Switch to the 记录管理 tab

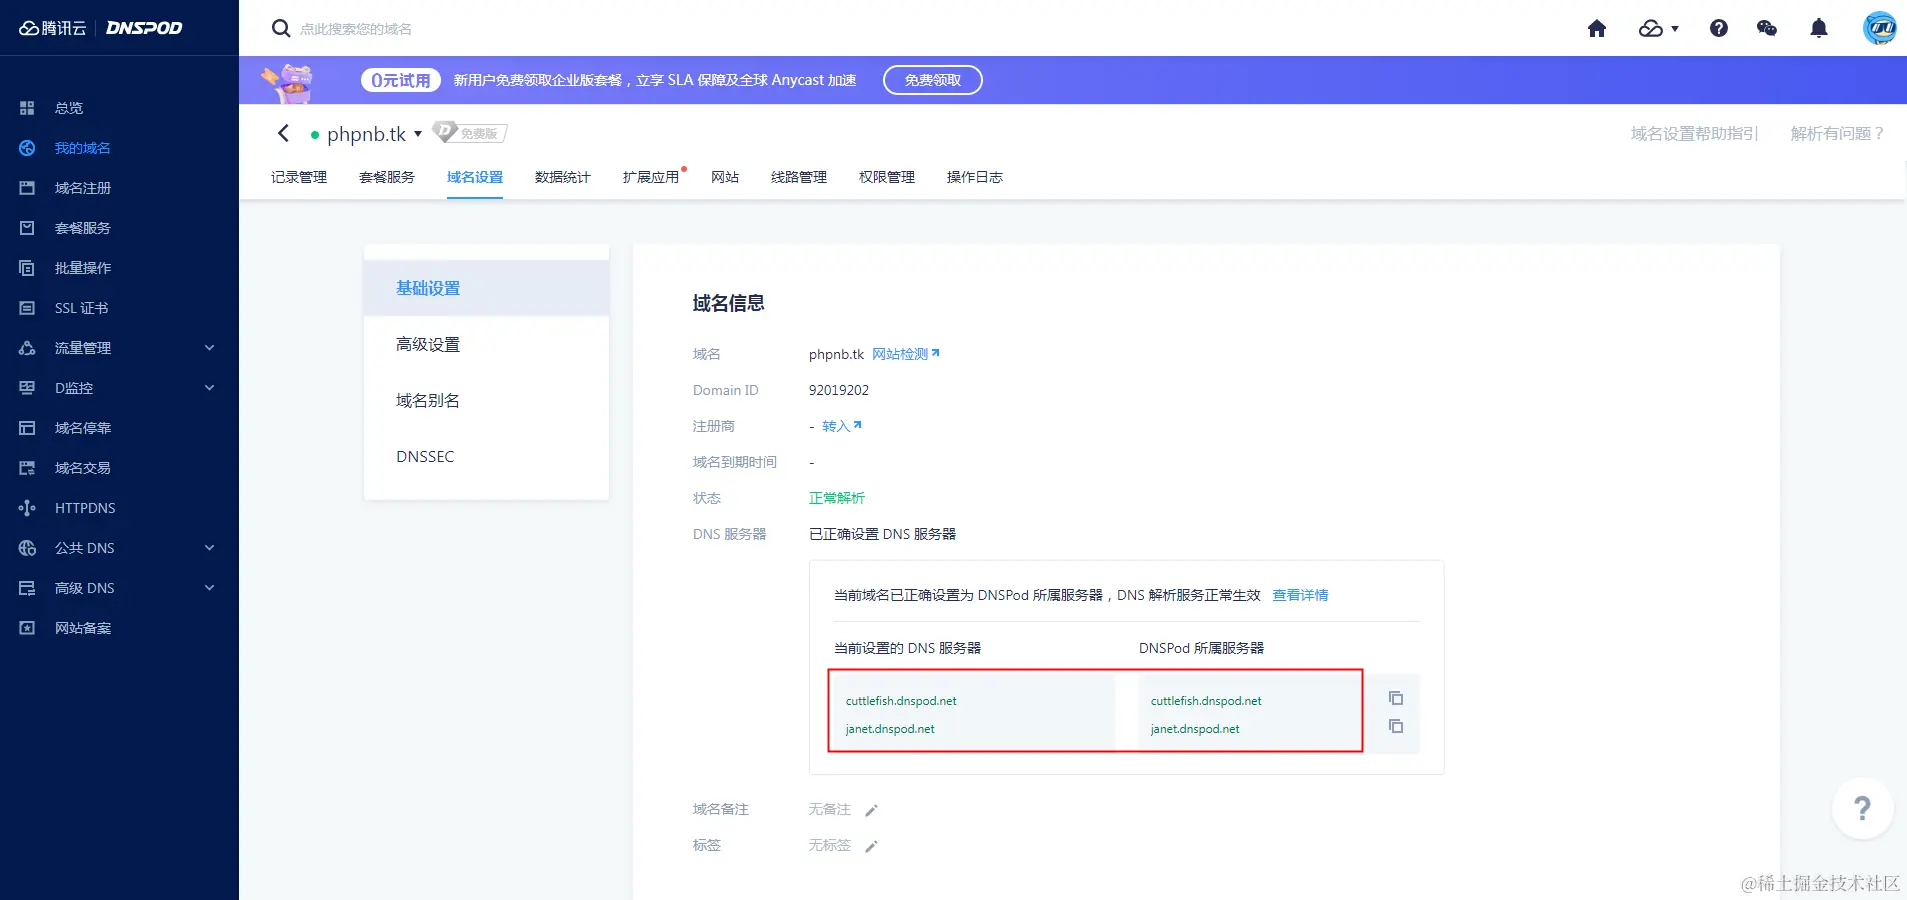(299, 177)
